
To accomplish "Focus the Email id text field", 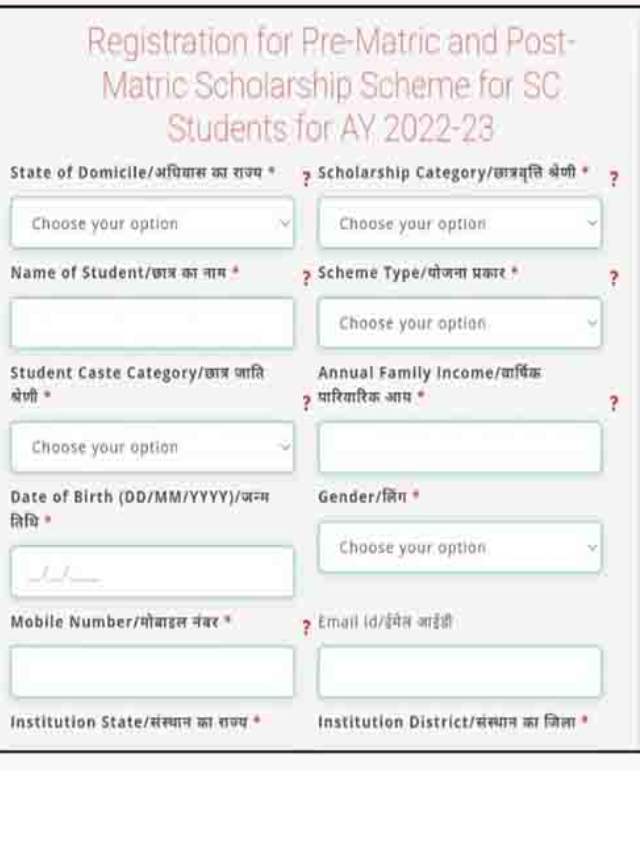I will 460,671.
